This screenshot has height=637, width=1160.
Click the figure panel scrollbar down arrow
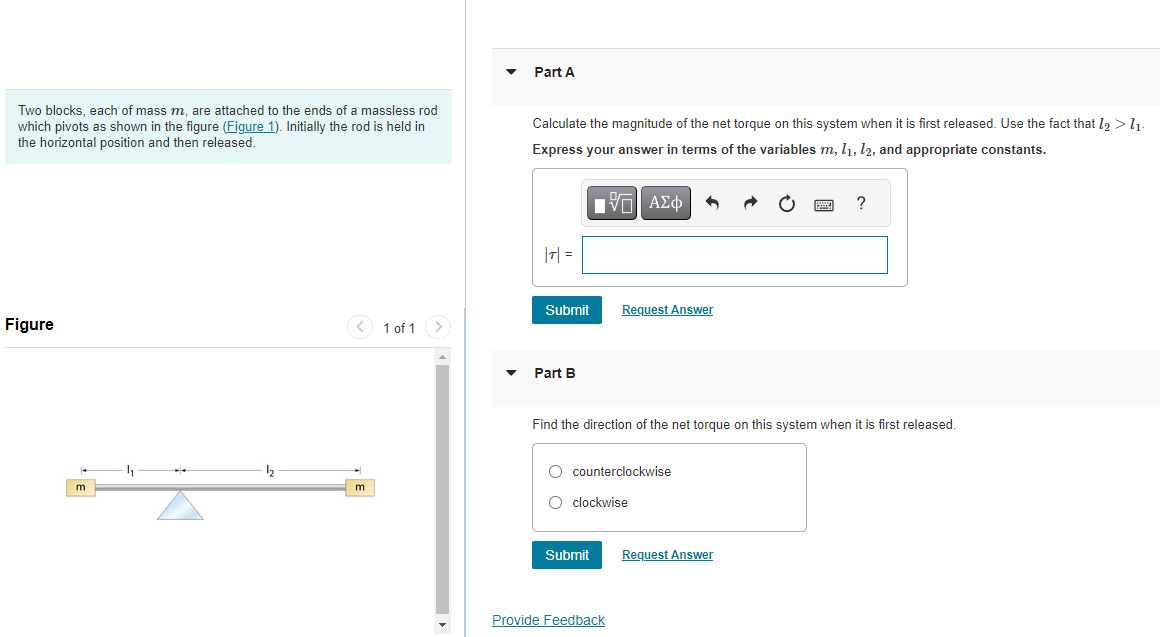click(442, 624)
